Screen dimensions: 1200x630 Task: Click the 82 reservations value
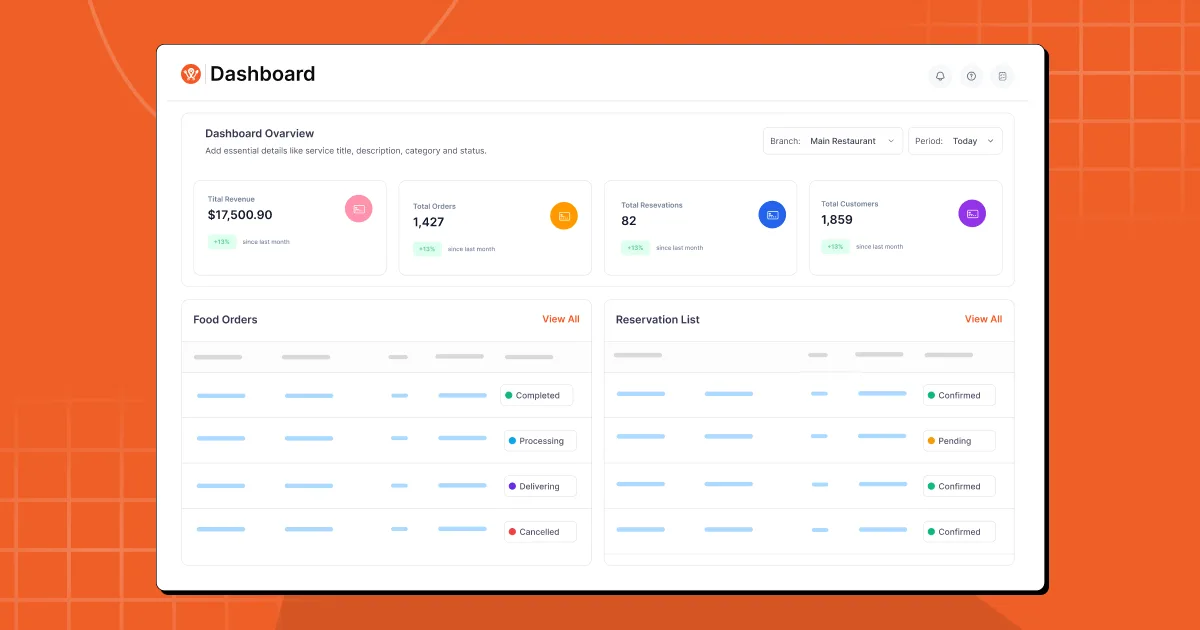click(629, 221)
